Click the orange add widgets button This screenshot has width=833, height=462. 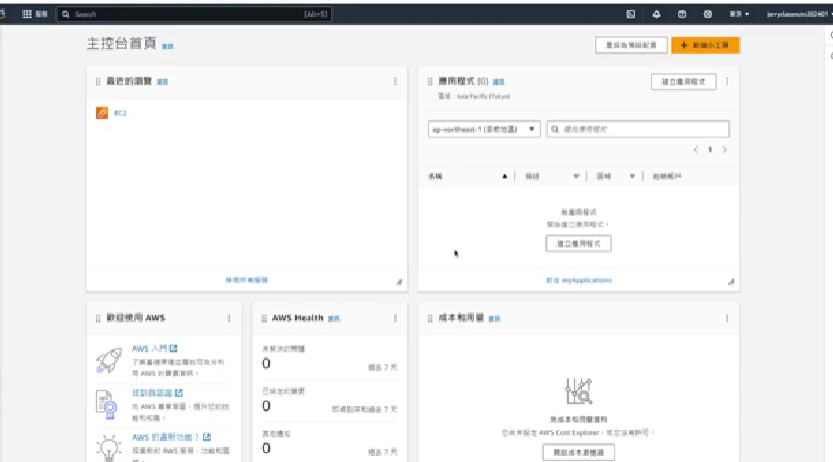click(706, 45)
